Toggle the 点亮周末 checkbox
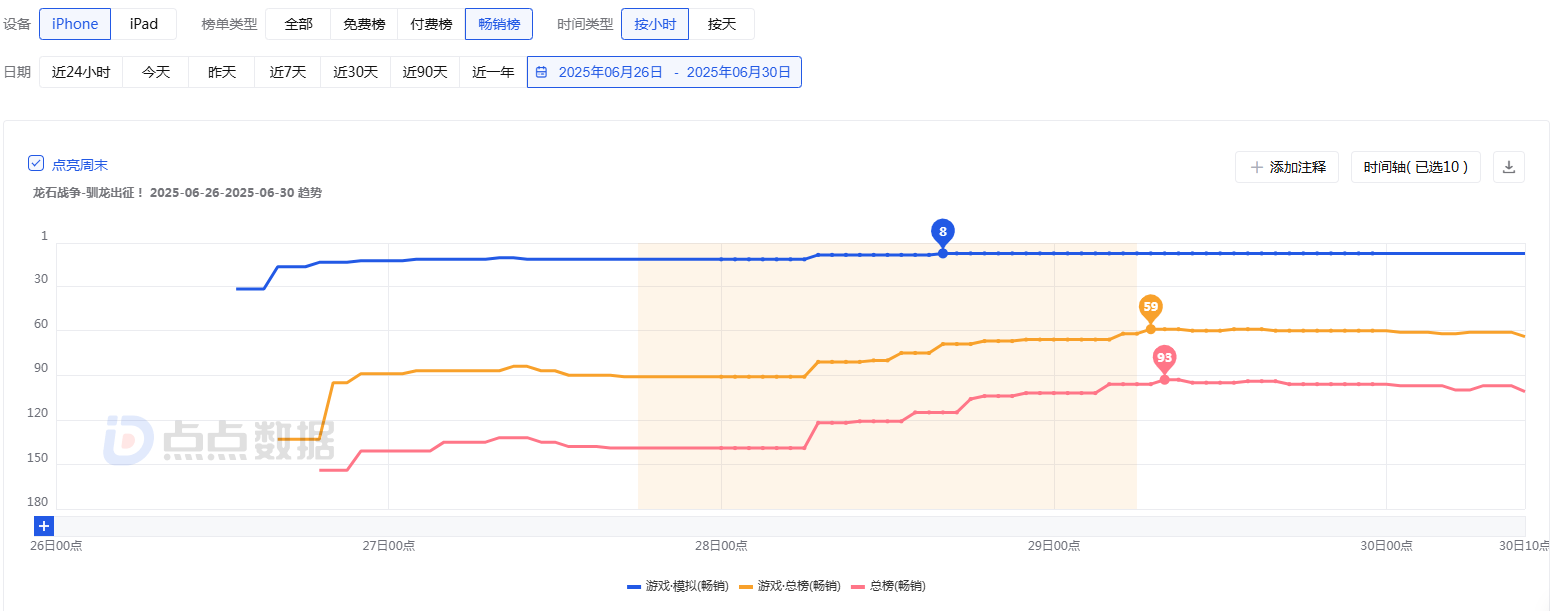The height and width of the screenshot is (611, 1550). [36, 164]
